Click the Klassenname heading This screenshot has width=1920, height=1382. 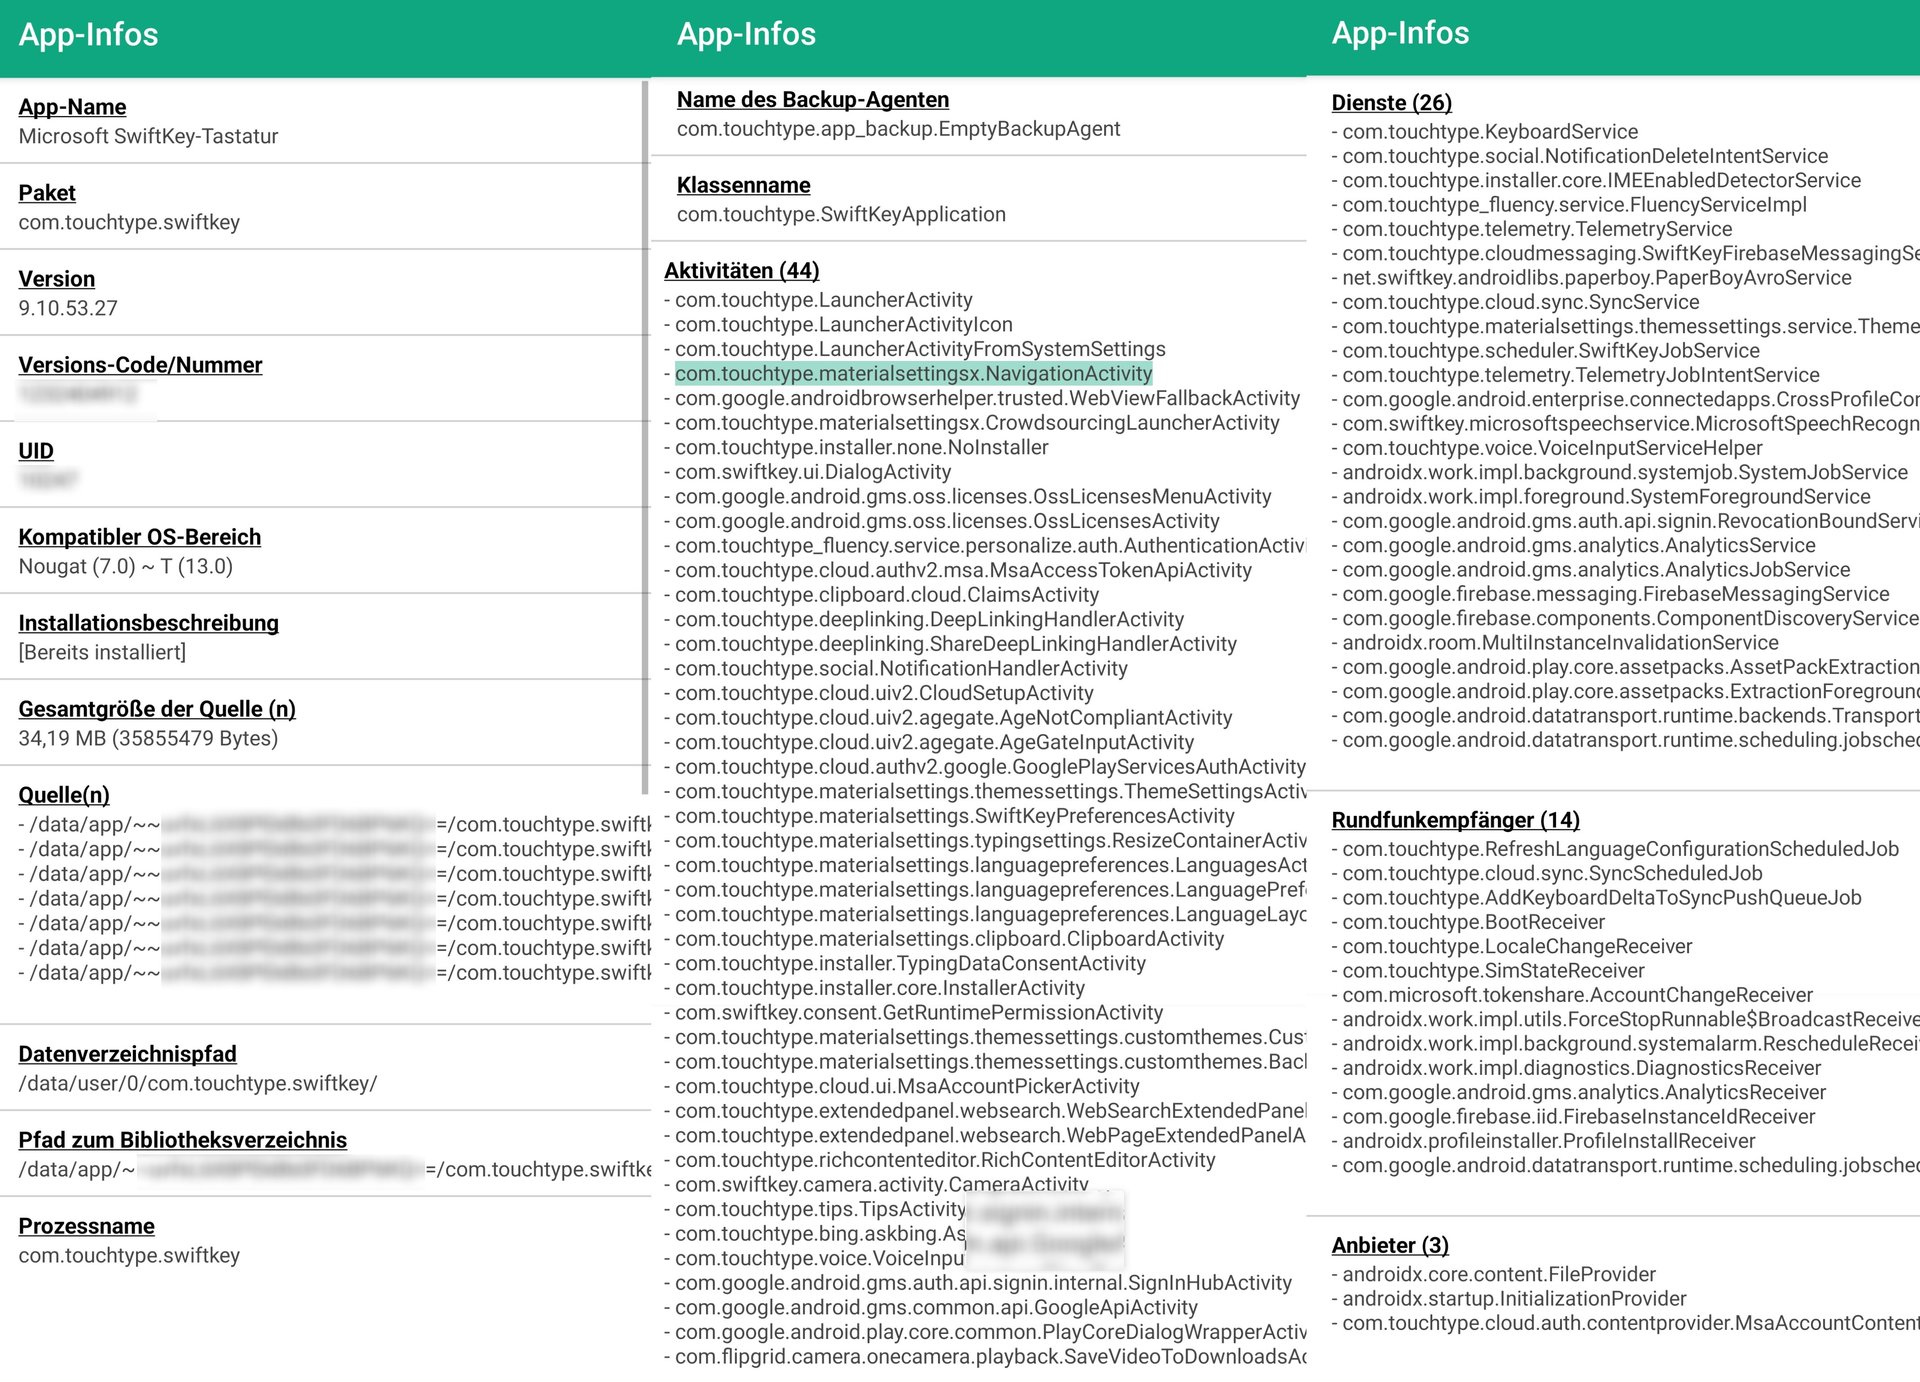743,185
